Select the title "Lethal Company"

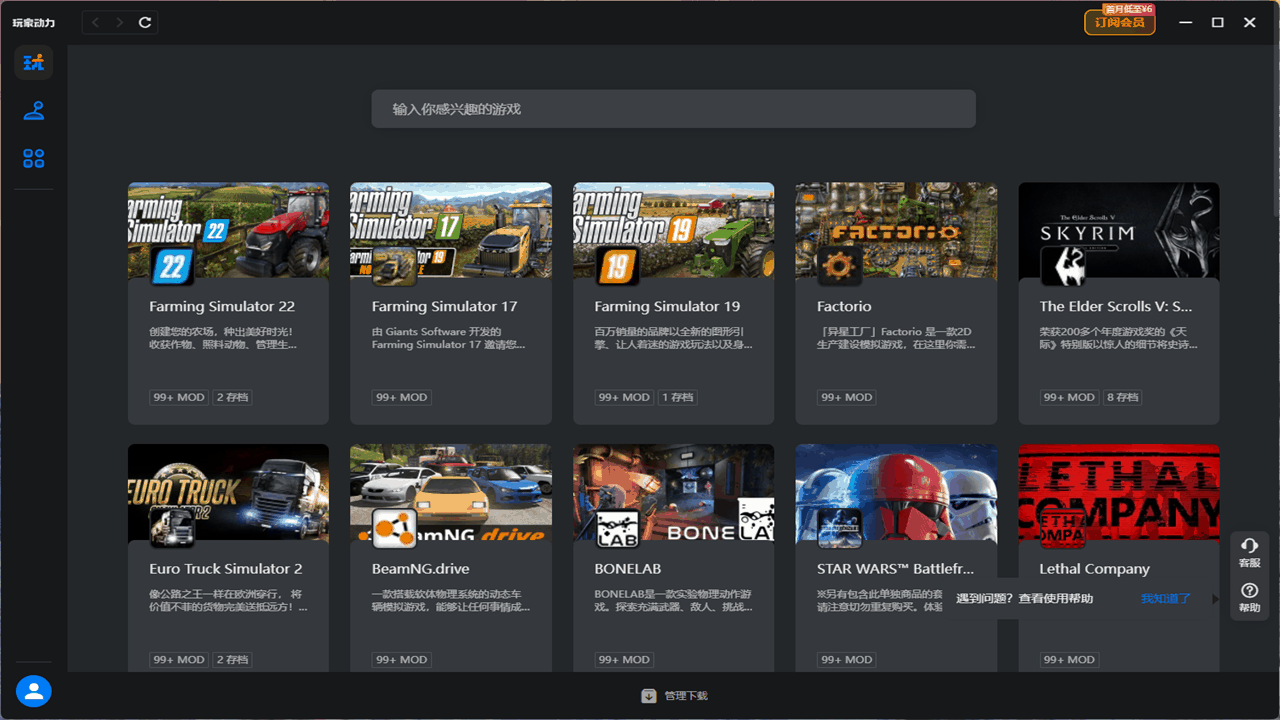[1095, 569]
